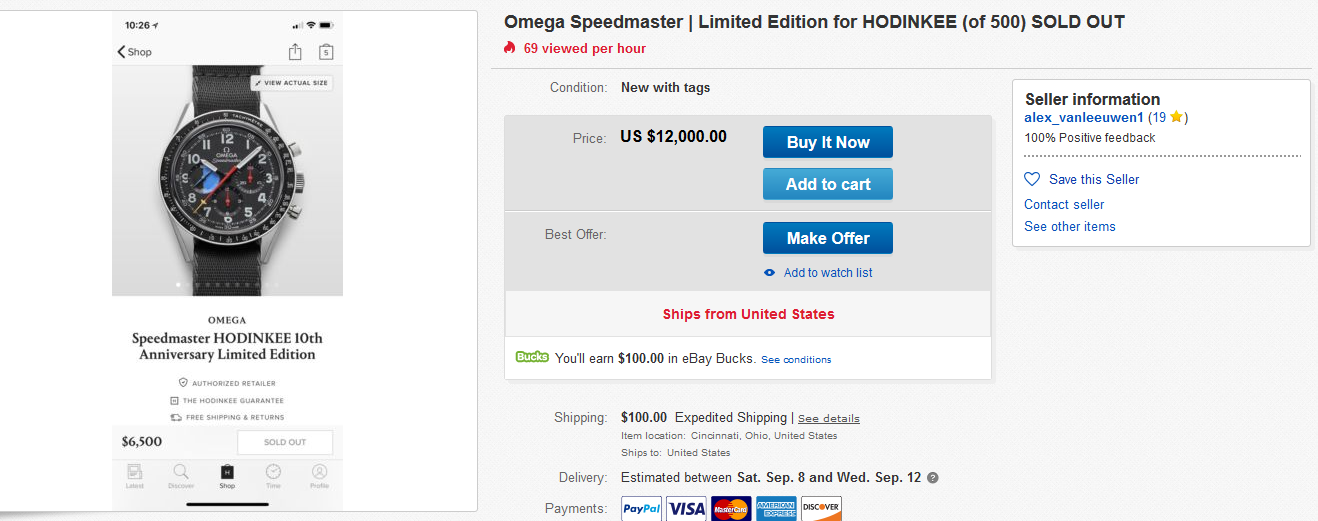Image resolution: width=1318 pixels, height=521 pixels.
Task: Click the Omega watch product image
Action: tap(227, 185)
